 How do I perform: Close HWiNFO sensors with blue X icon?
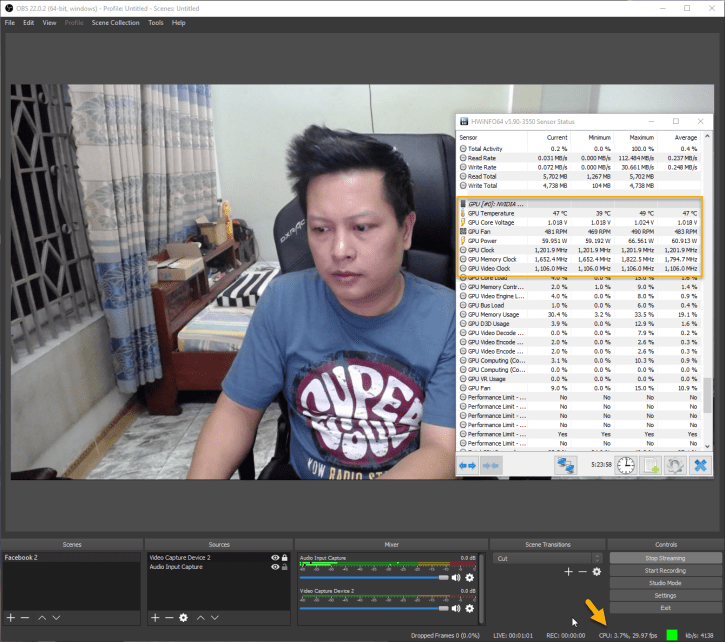(x=700, y=465)
